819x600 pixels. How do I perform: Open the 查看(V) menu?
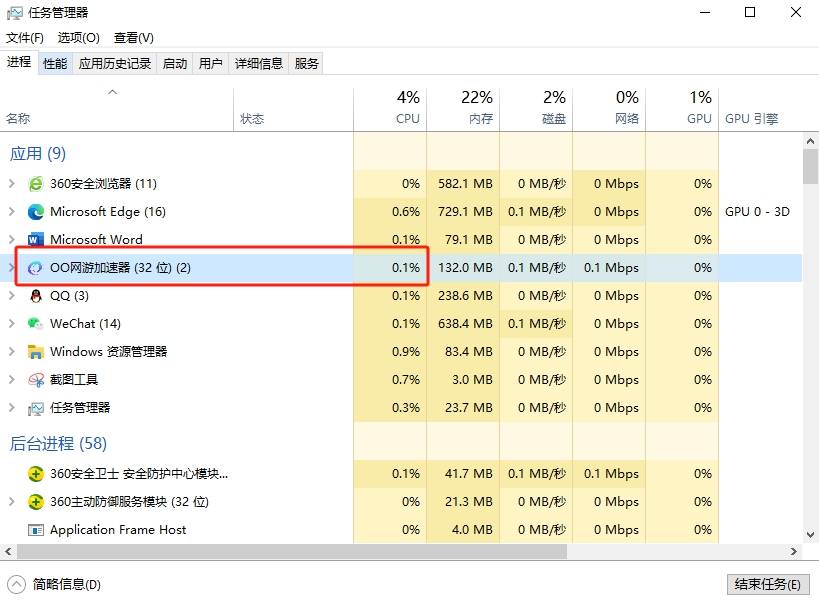(134, 38)
